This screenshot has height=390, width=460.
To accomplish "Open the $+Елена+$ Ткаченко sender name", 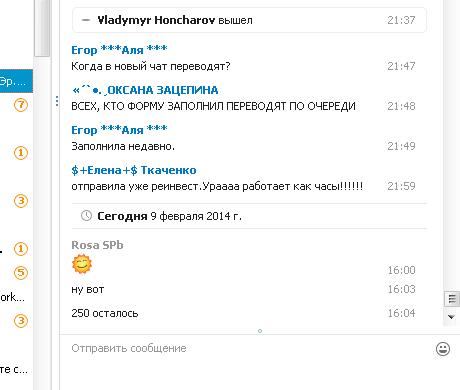I will (134, 170).
